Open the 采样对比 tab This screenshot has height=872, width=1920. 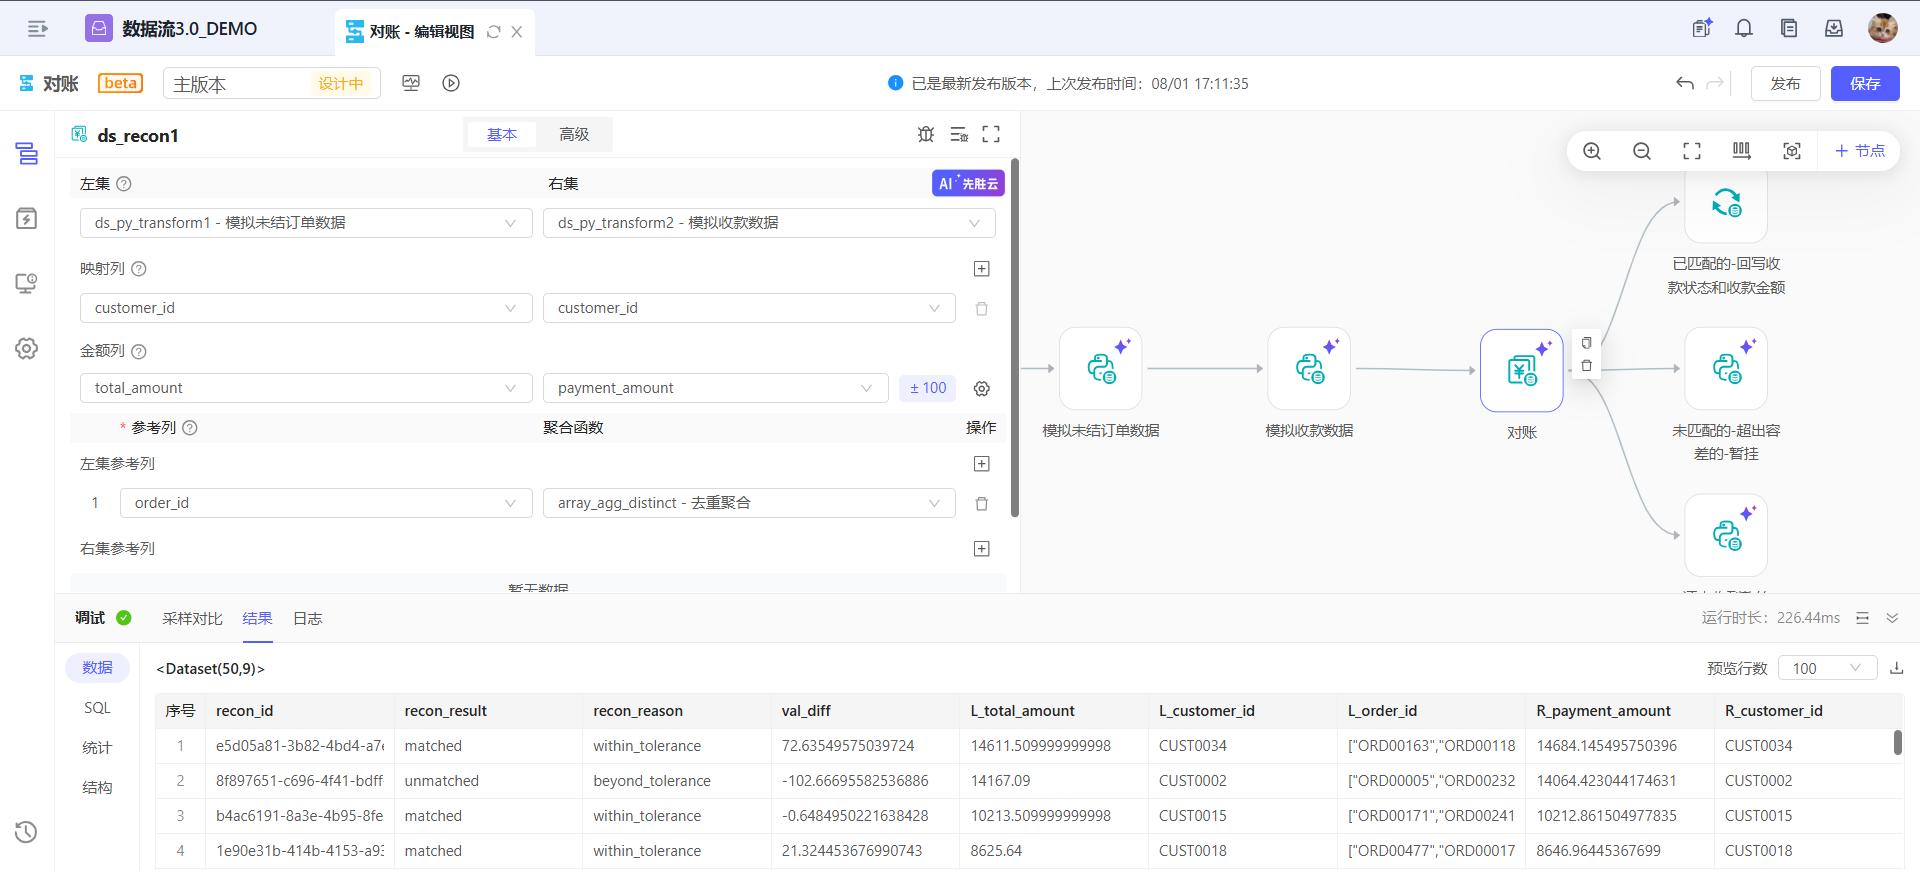pyautogui.click(x=192, y=618)
